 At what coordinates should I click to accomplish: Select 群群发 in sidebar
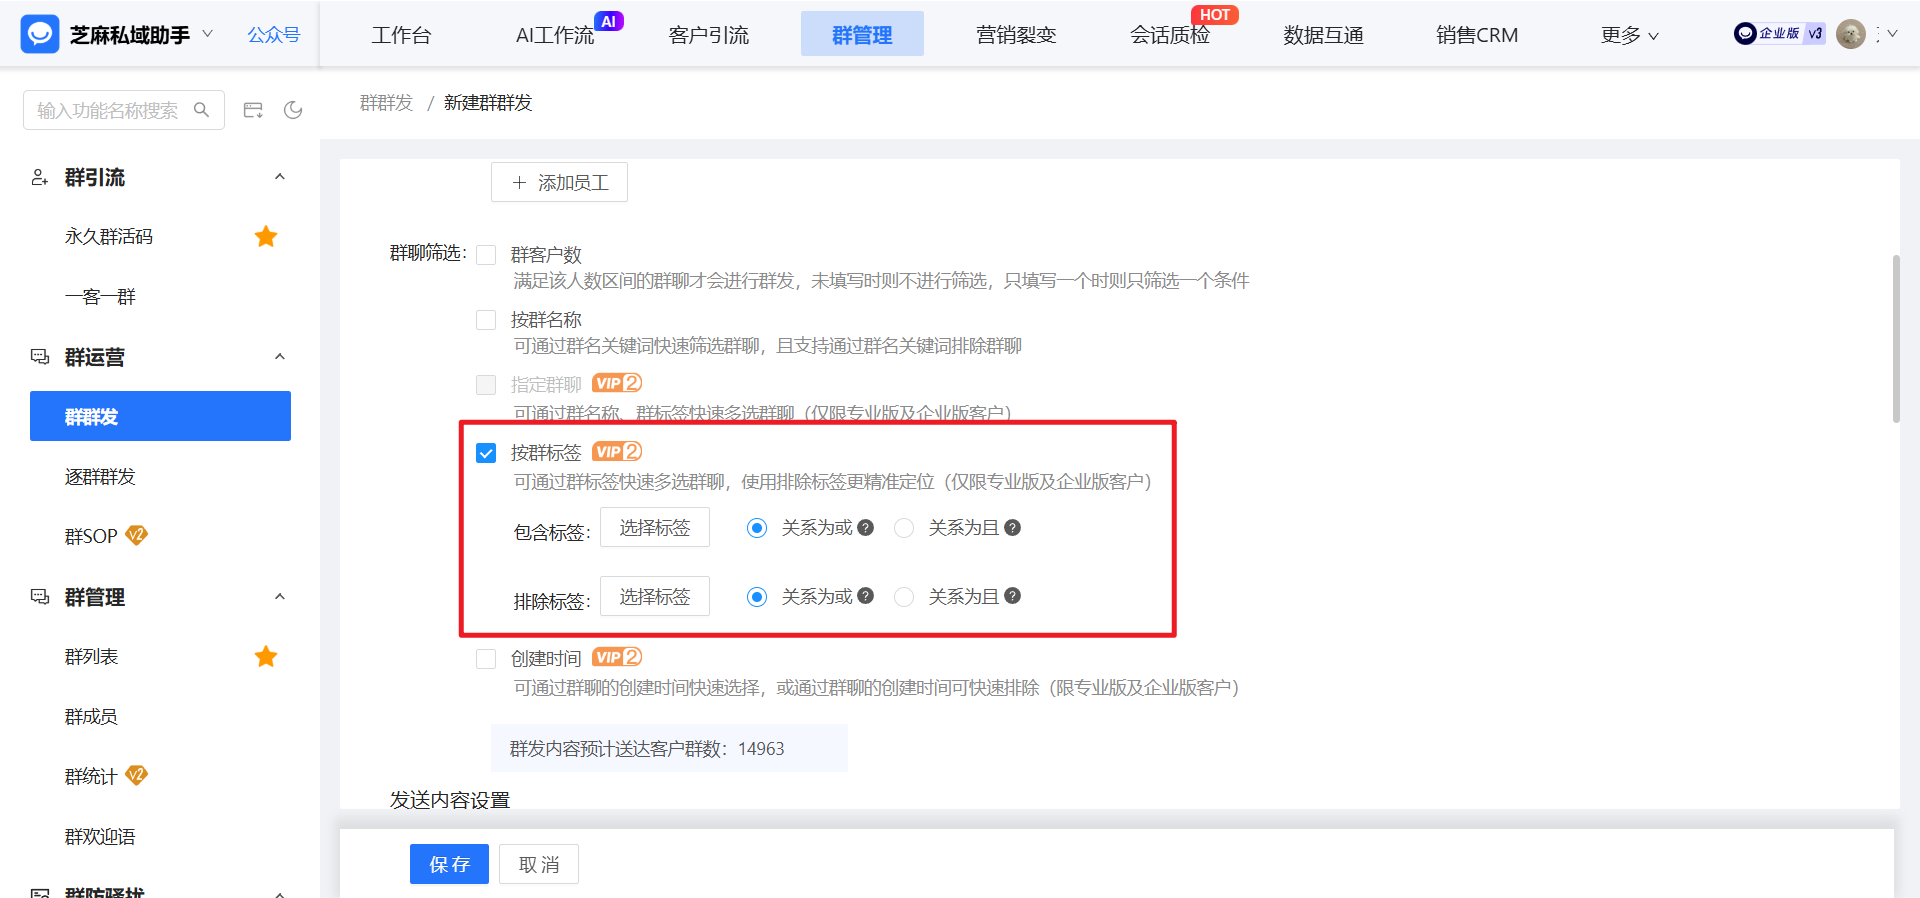(x=160, y=416)
